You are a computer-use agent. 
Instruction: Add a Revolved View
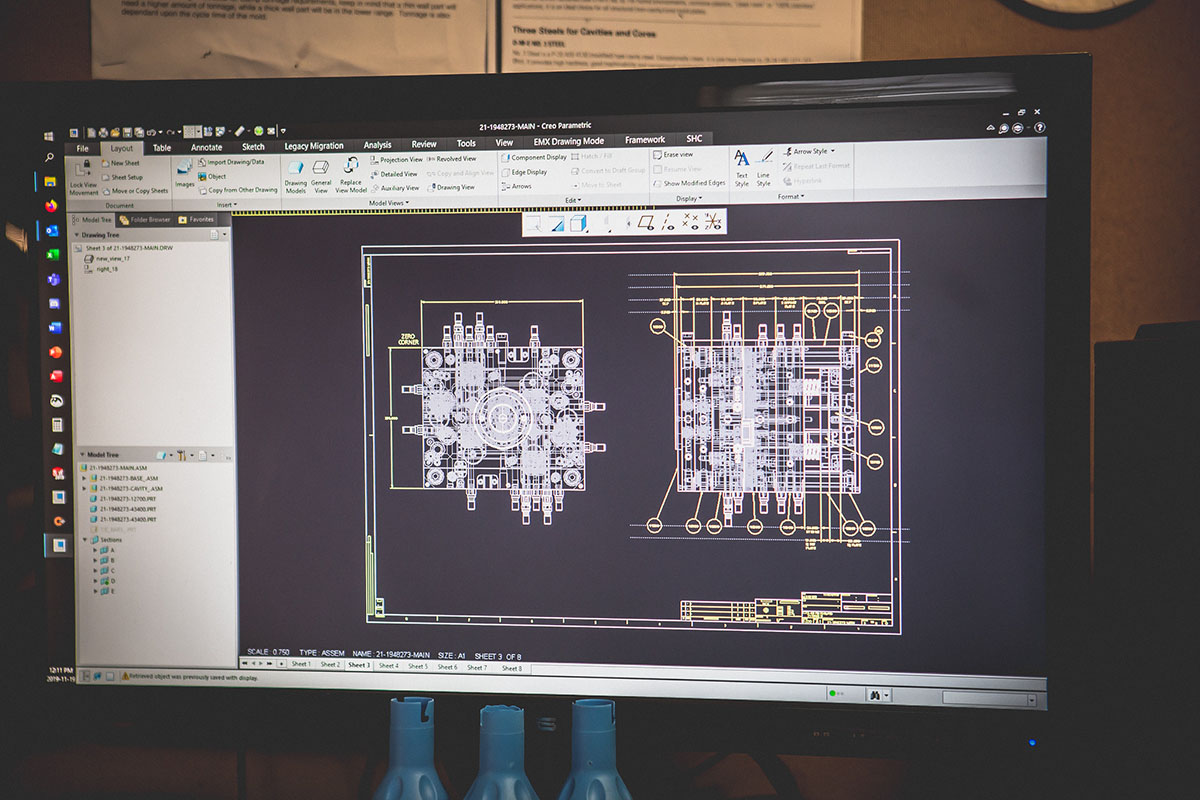[452, 158]
